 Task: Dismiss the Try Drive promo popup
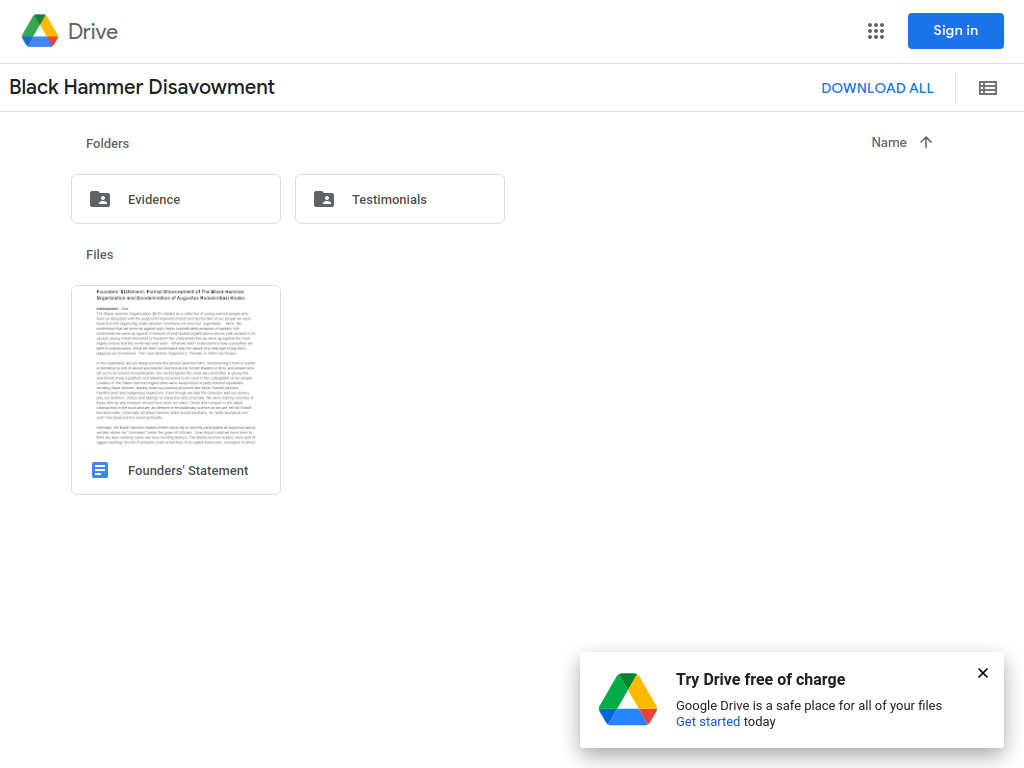(983, 673)
